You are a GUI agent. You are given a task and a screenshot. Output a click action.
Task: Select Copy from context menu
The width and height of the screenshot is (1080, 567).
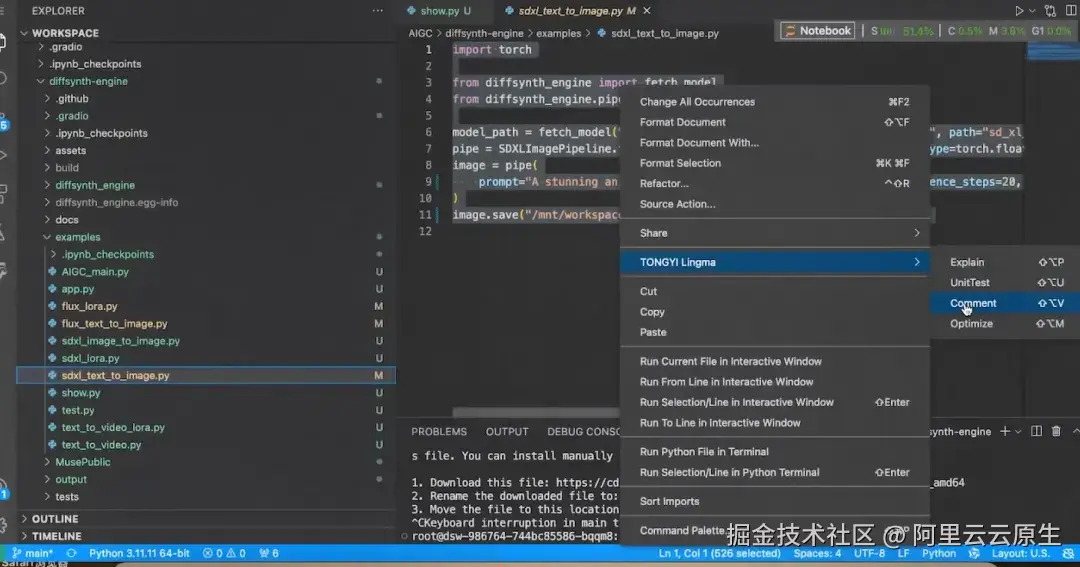tap(774, 312)
